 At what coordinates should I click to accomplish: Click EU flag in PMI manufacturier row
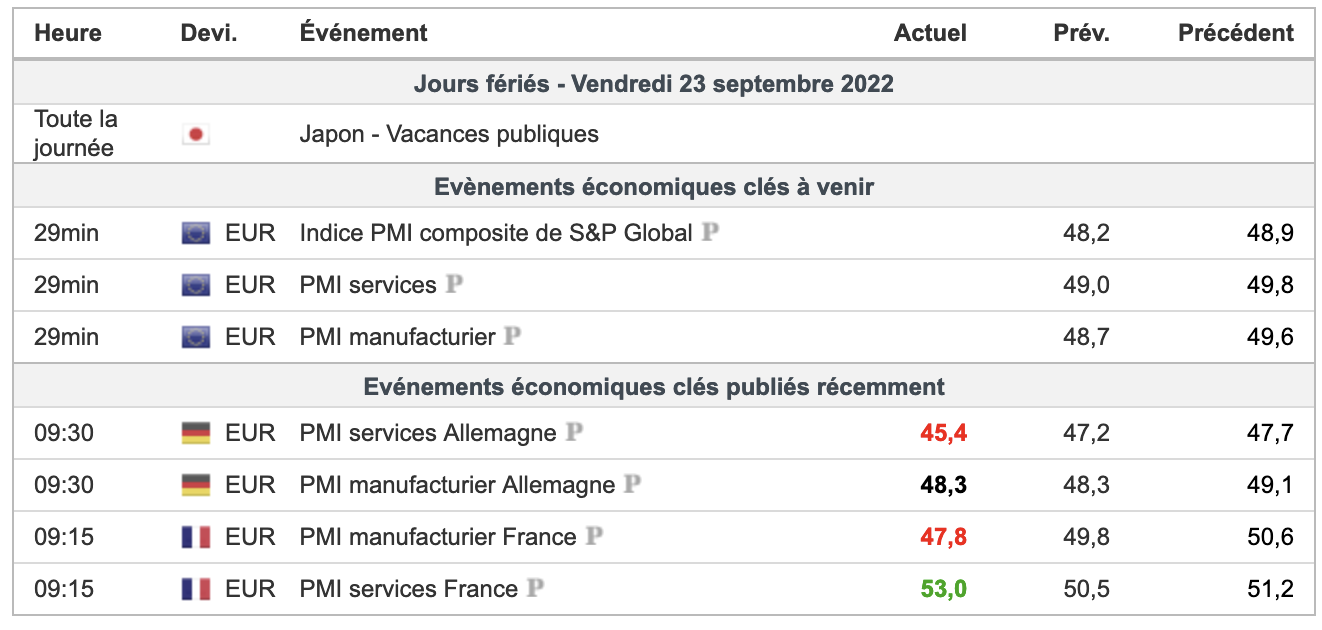tap(196, 338)
